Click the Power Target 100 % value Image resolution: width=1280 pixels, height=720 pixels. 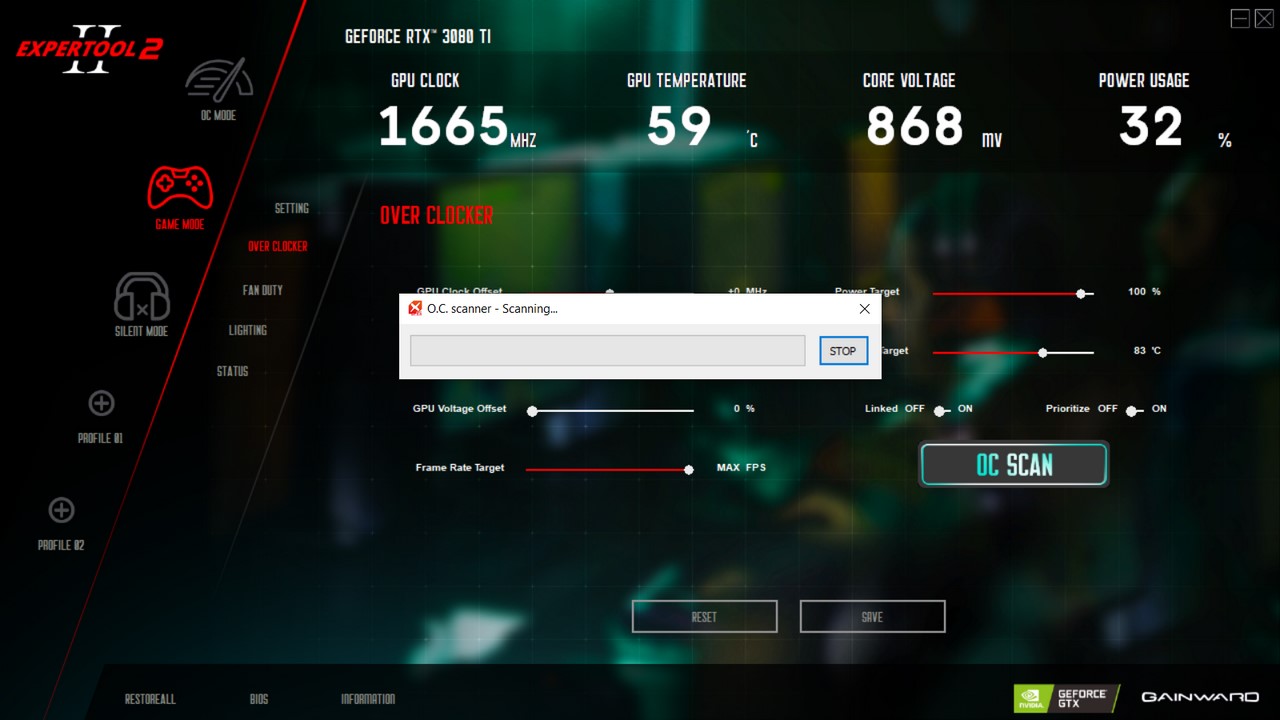click(1144, 292)
